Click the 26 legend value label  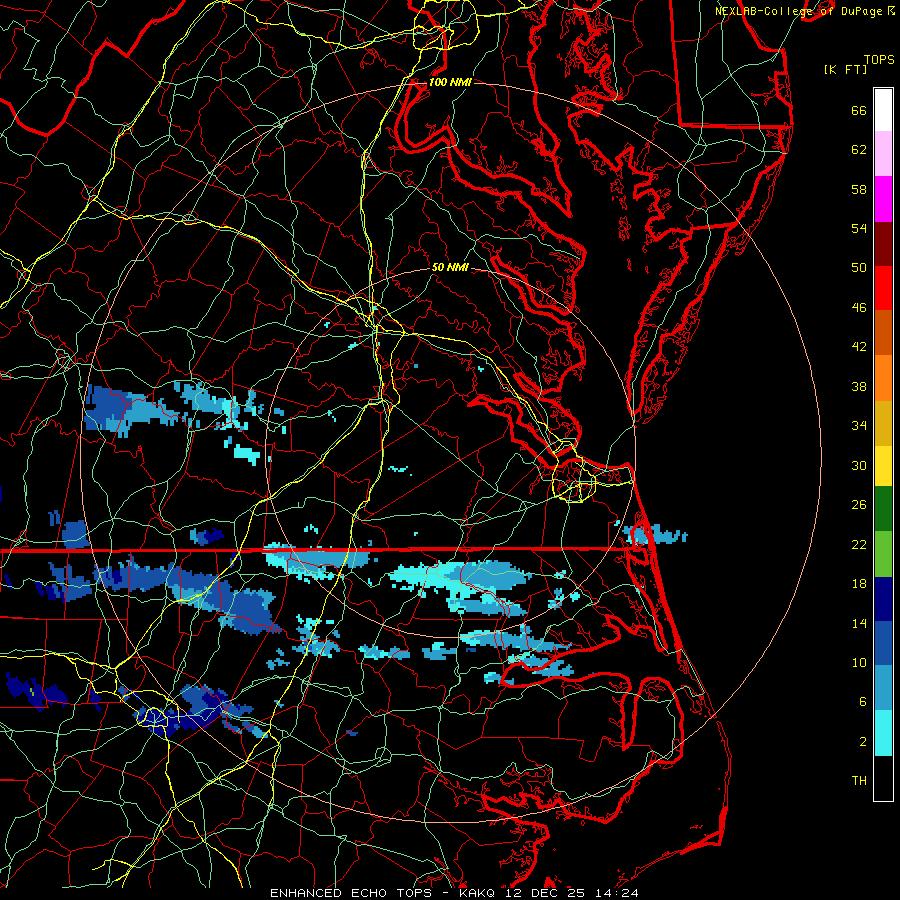[859, 505]
